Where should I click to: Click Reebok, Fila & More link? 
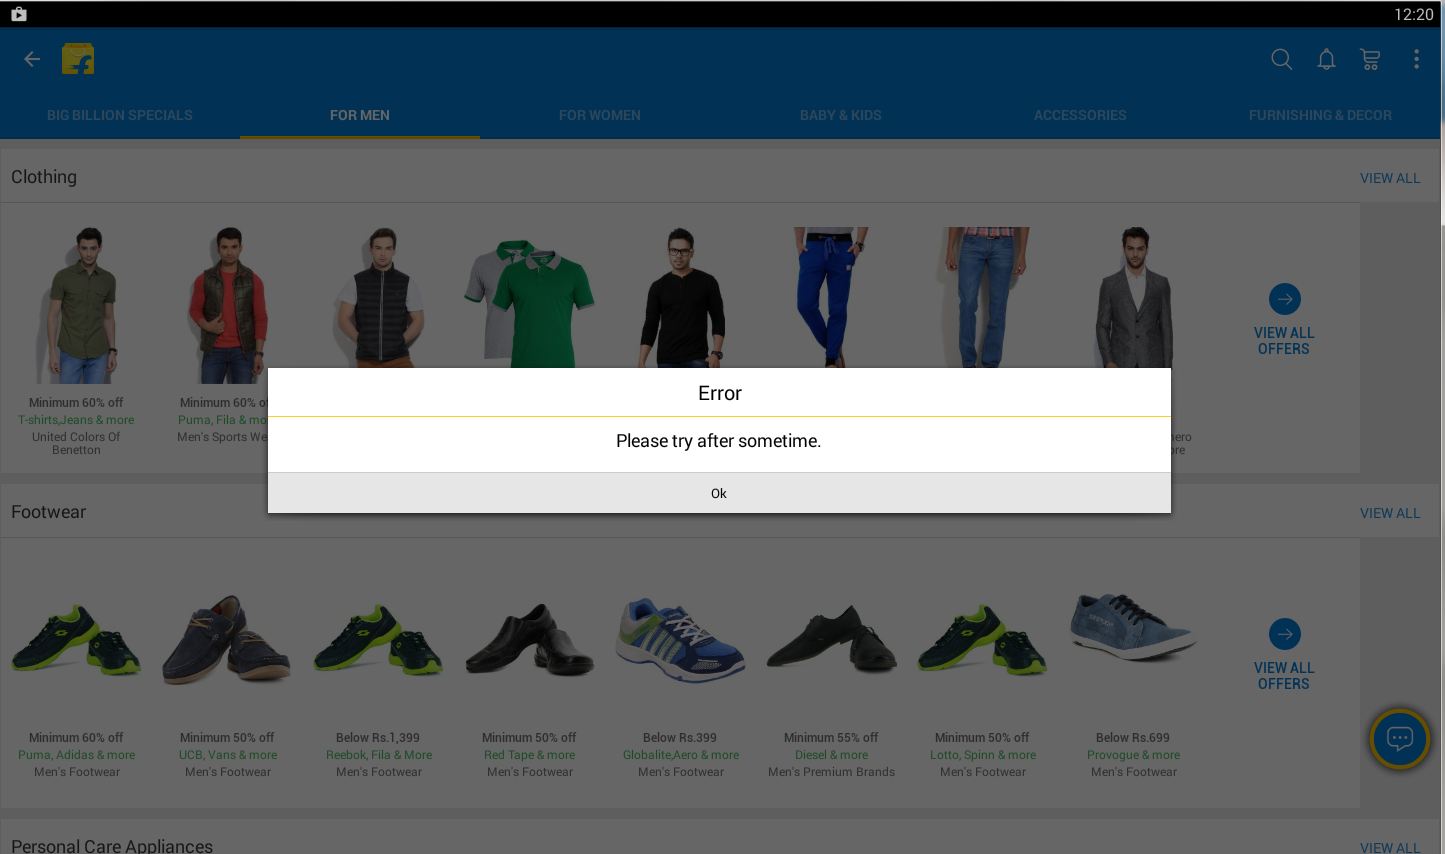point(379,755)
